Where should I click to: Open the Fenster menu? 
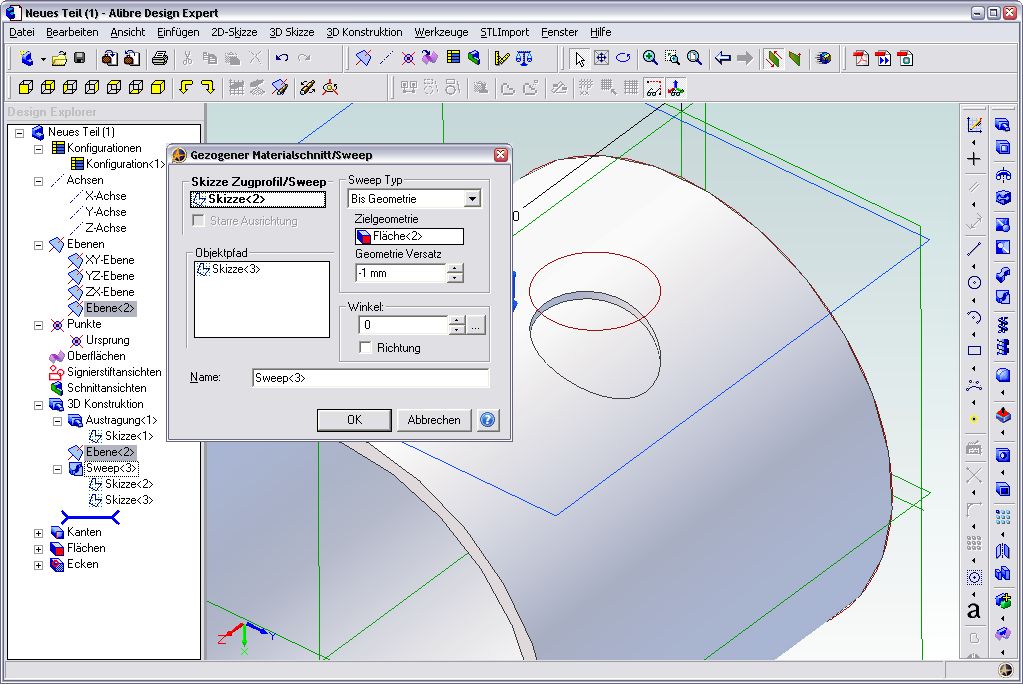tap(559, 32)
